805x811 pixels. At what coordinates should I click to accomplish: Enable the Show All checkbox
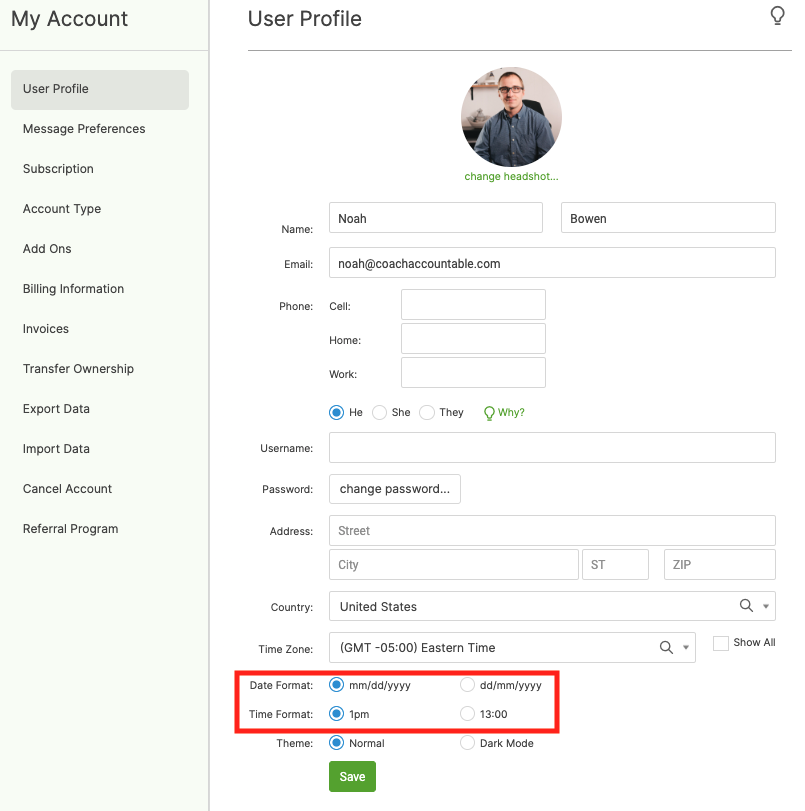click(x=720, y=643)
